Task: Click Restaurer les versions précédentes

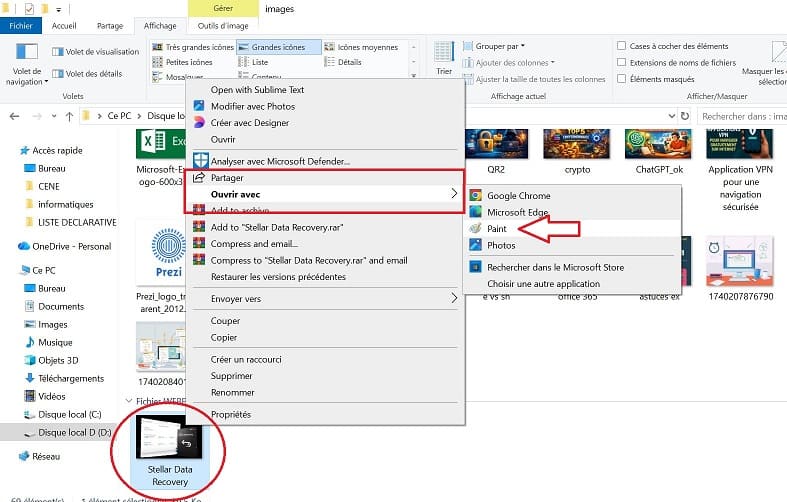Action: (x=278, y=277)
